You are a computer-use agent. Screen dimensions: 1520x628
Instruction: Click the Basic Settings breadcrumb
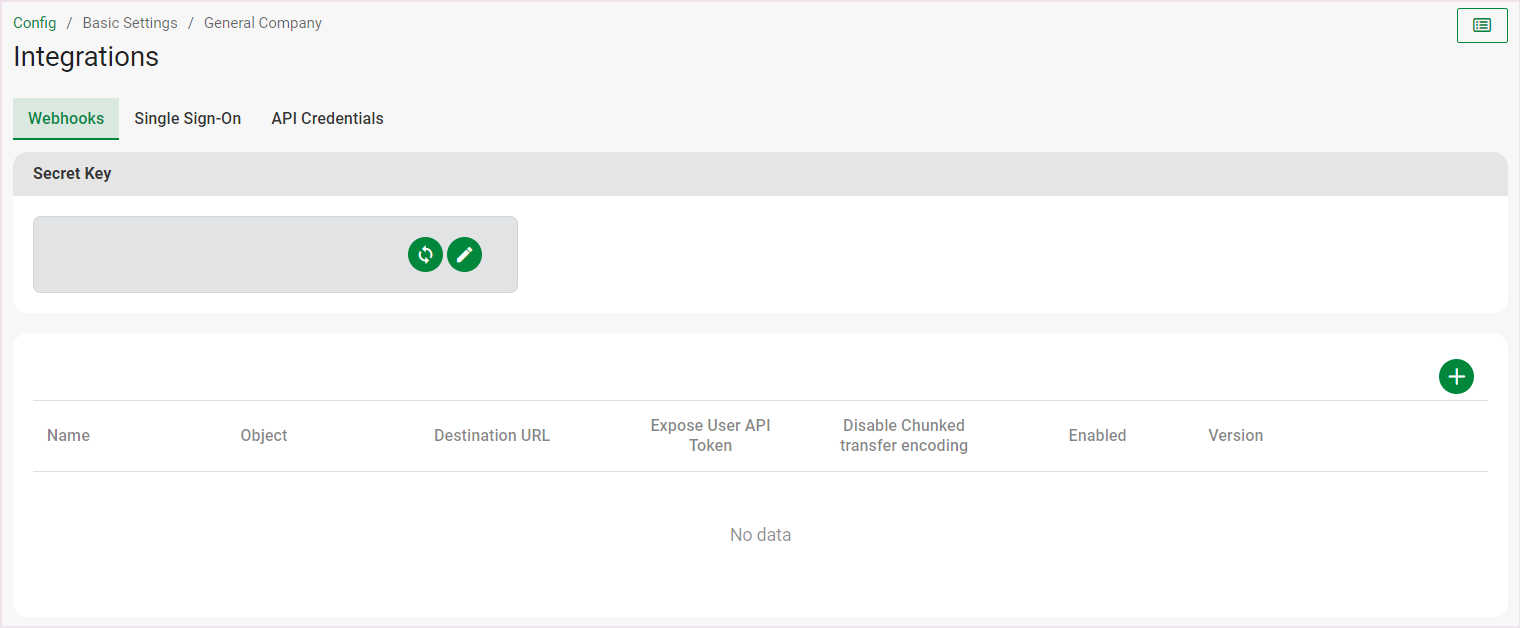pos(130,23)
